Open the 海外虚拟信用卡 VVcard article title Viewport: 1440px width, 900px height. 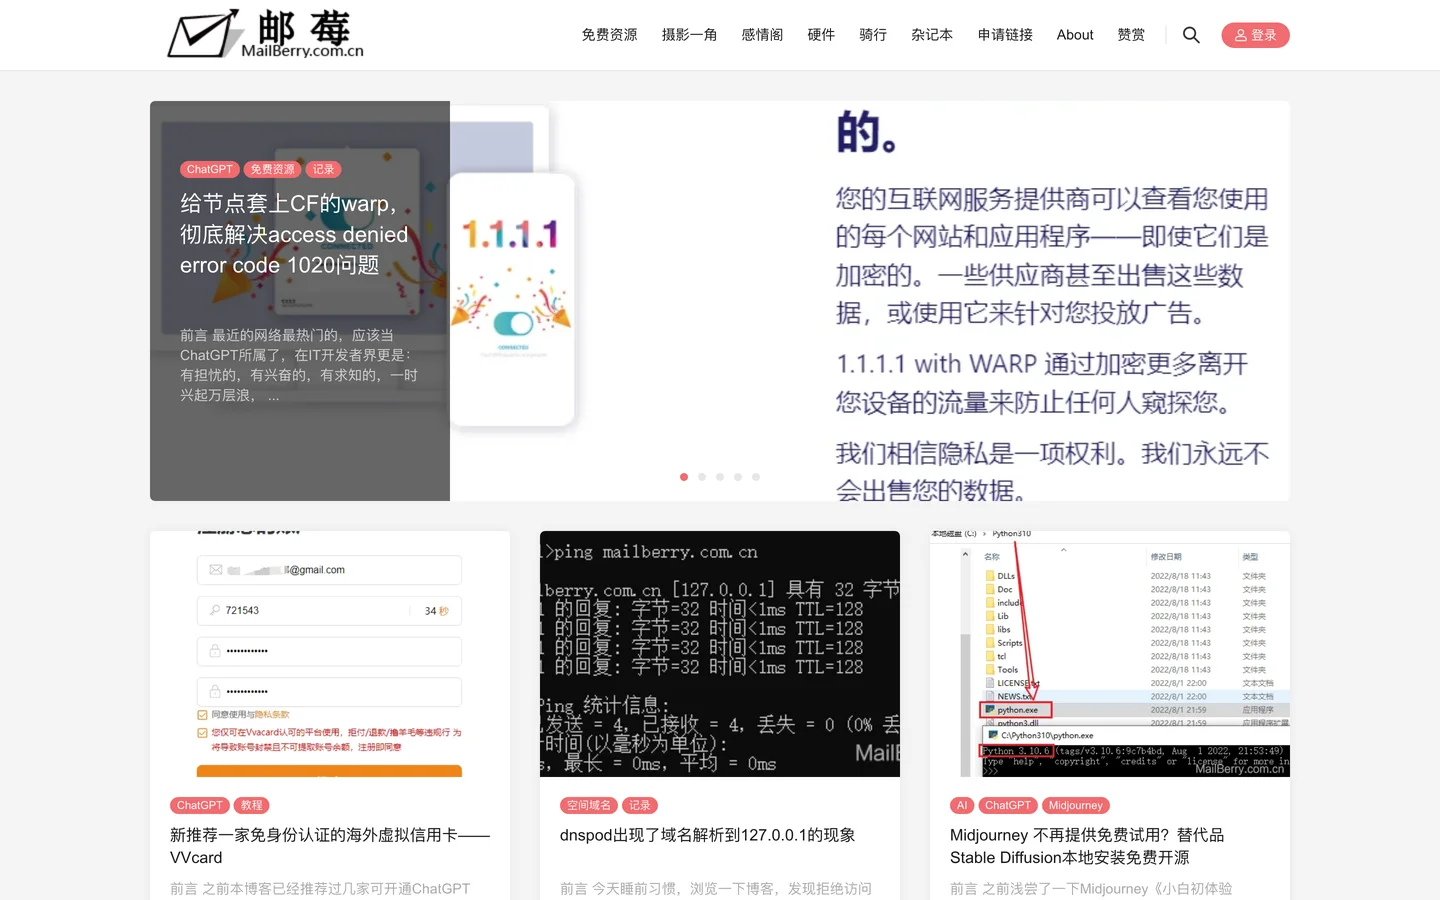tap(330, 846)
